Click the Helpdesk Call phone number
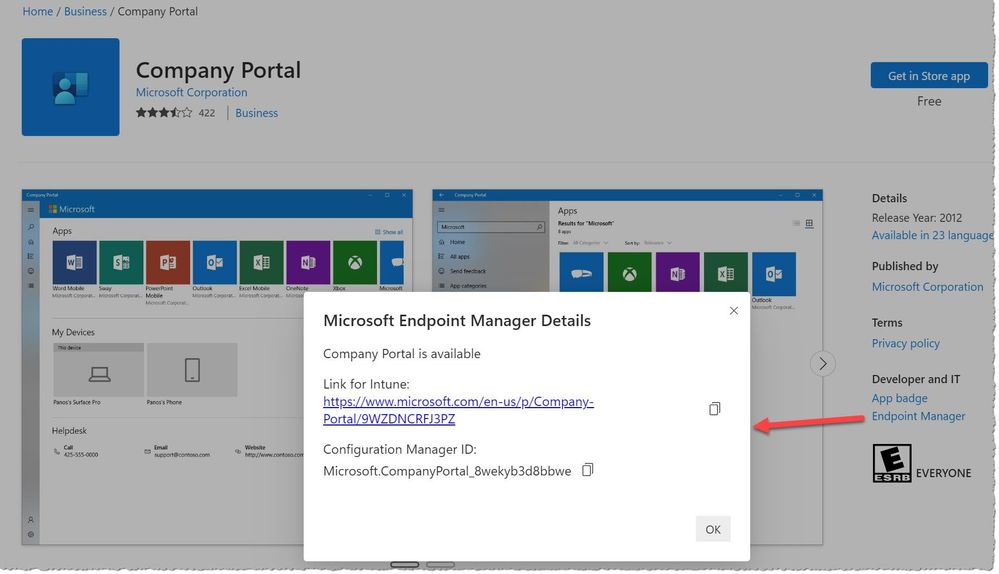This screenshot has width=999, height=574. tap(81, 455)
